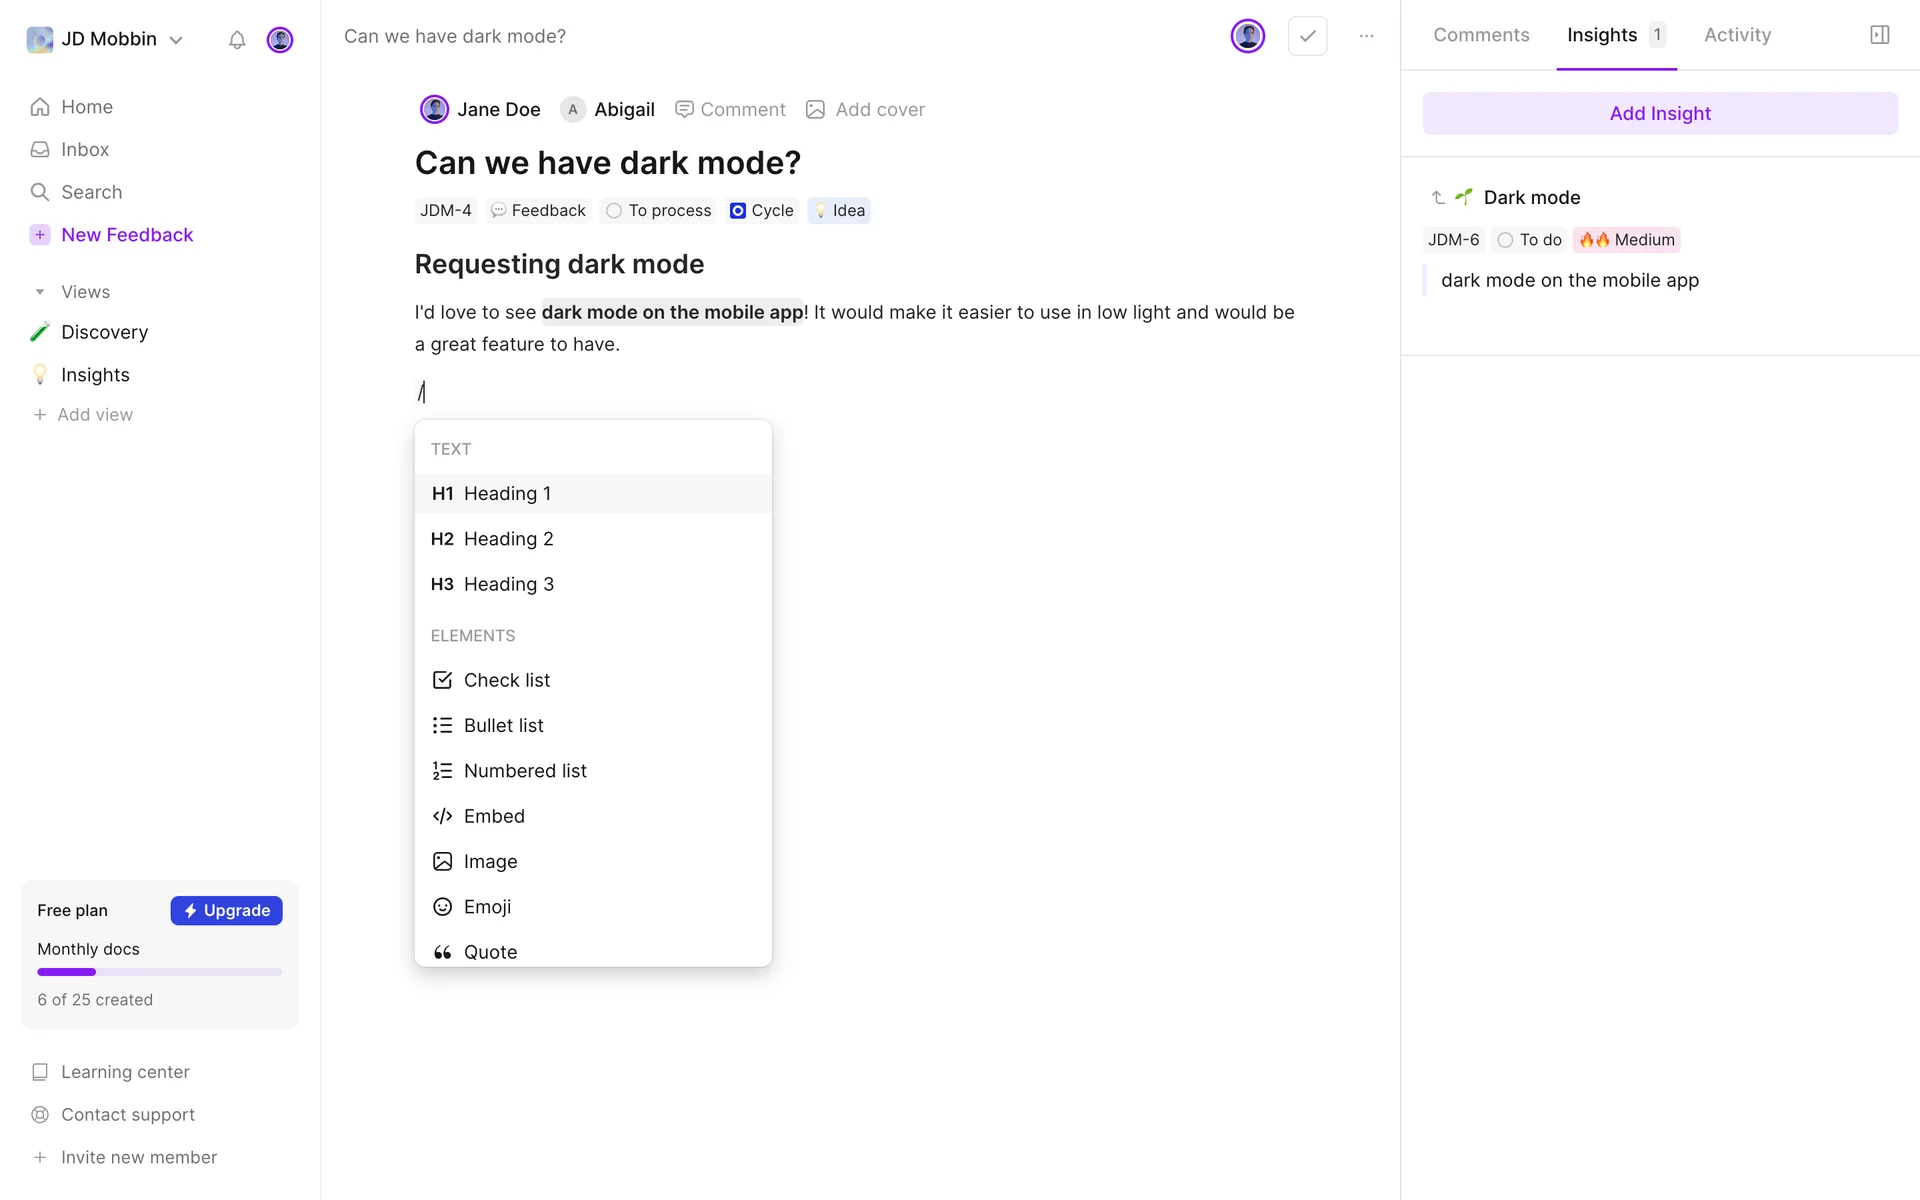Switch to the Comments tab

click(1481, 35)
